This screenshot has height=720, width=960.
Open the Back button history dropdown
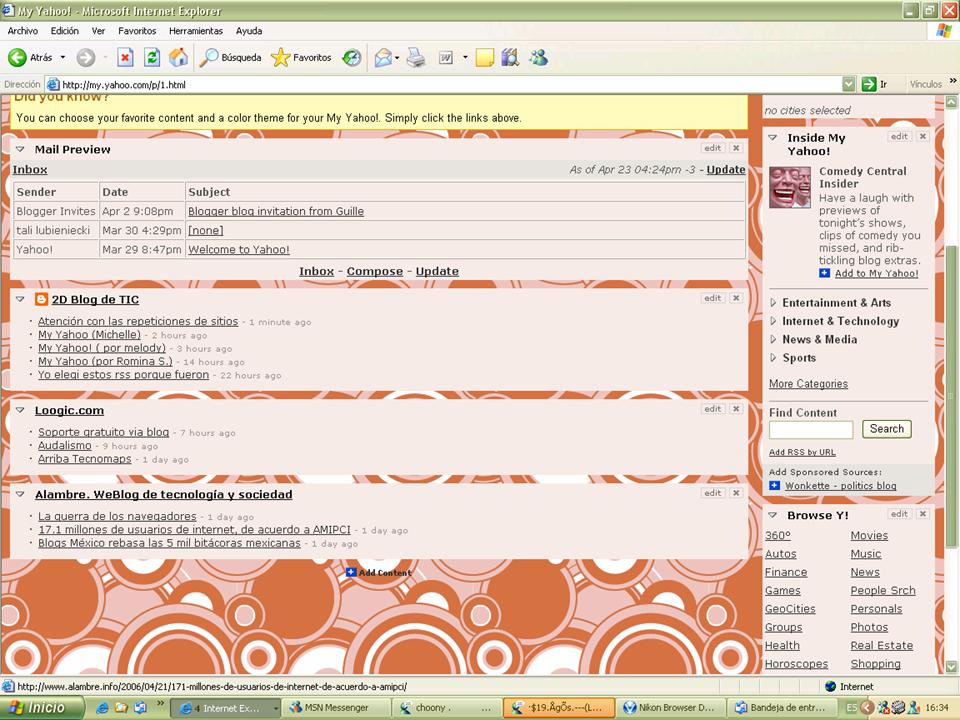pos(63,58)
